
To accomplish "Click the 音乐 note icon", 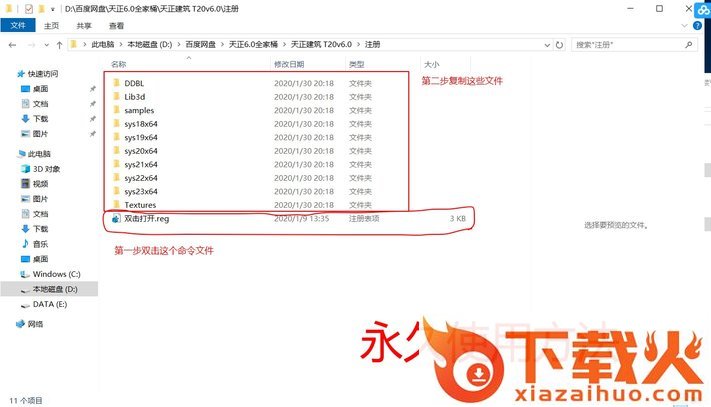I will pyautogui.click(x=25, y=244).
